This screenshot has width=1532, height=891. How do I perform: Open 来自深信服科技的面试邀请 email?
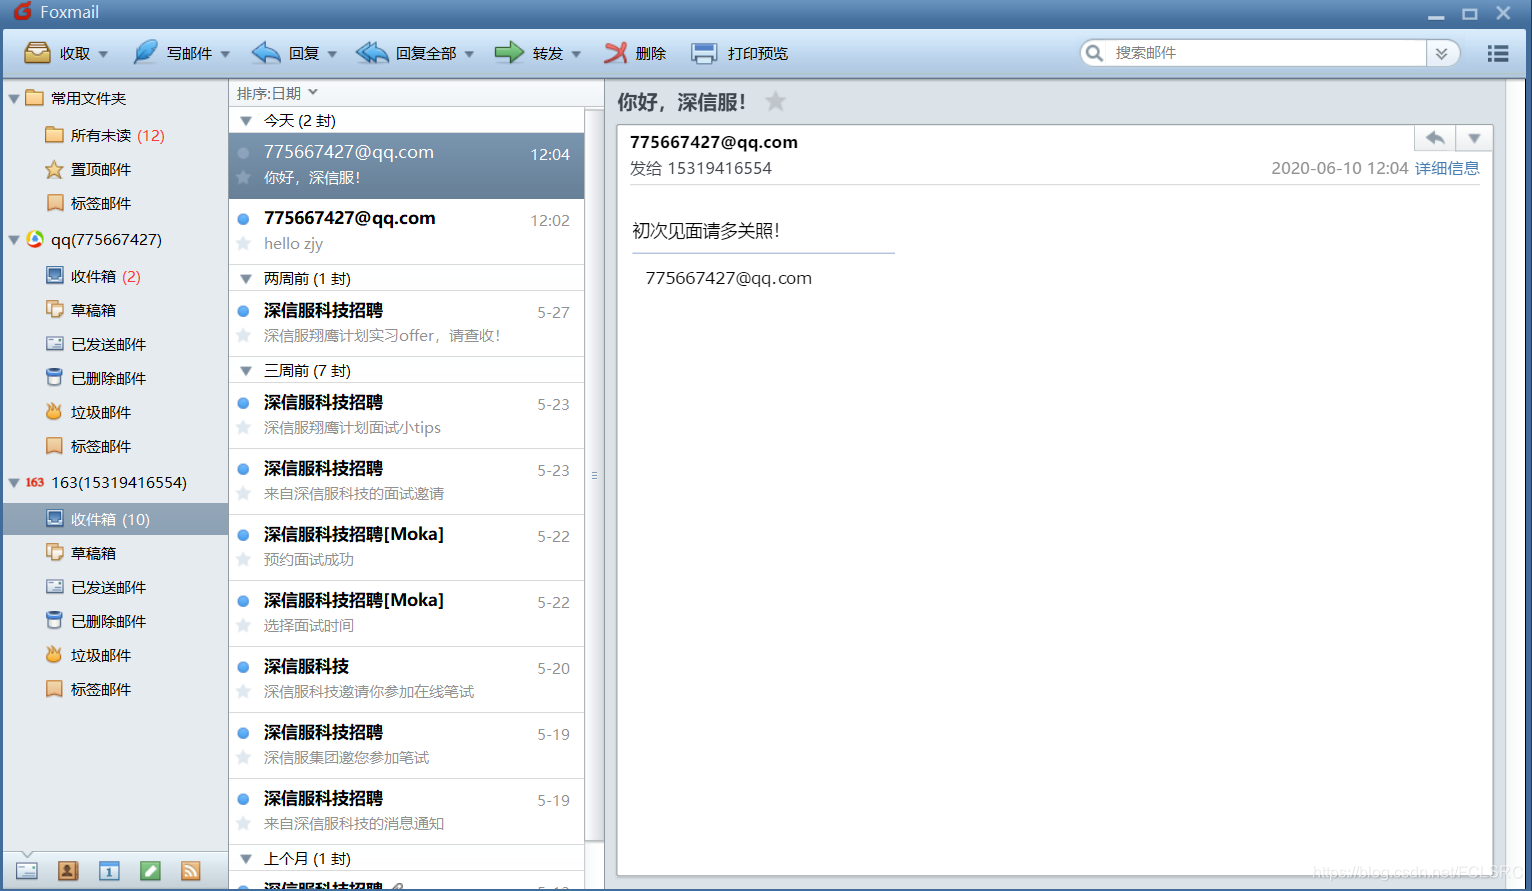click(x=406, y=481)
